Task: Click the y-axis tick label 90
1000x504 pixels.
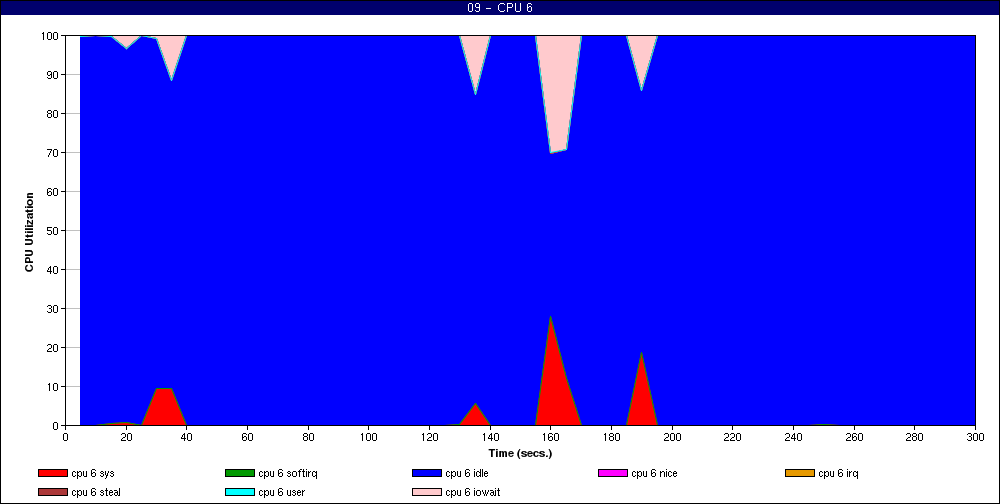Action: pyautogui.click(x=52, y=75)
